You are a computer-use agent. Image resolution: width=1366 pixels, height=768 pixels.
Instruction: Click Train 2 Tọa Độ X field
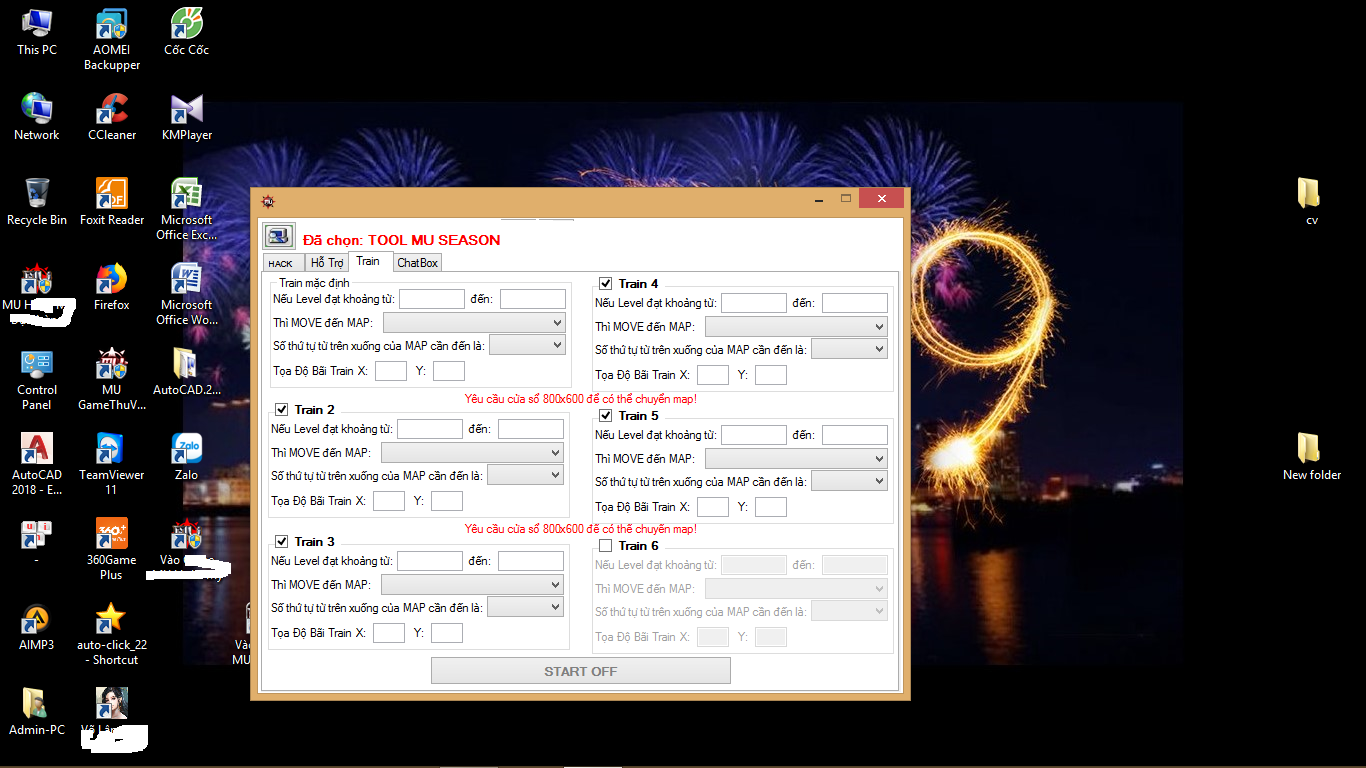(x=389, y=501)
